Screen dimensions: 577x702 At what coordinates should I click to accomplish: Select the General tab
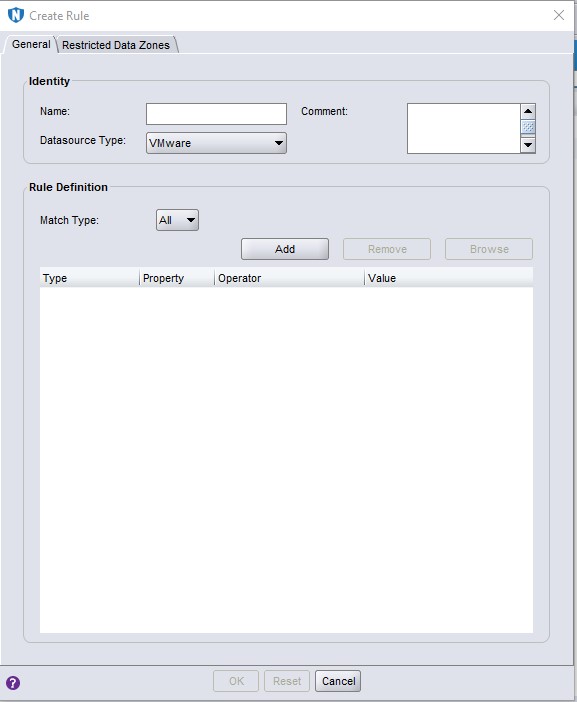click(31, 44)
